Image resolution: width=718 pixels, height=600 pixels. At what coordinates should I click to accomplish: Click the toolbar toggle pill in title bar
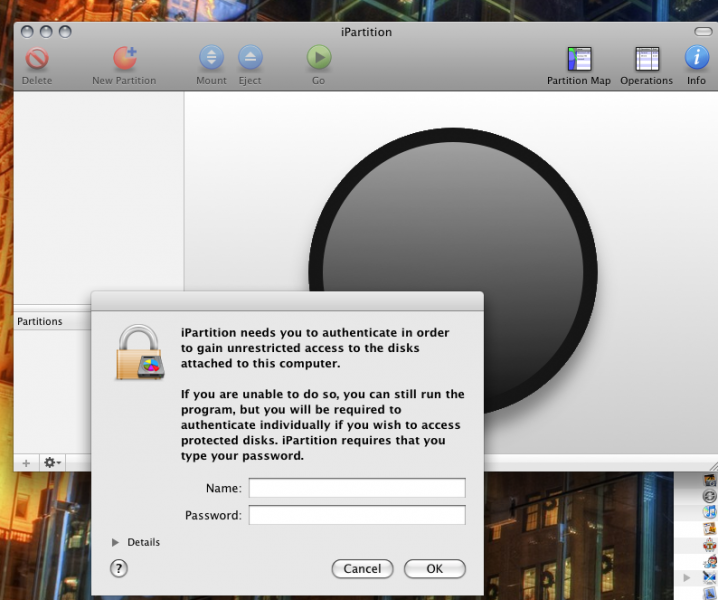tap(702, 32)
